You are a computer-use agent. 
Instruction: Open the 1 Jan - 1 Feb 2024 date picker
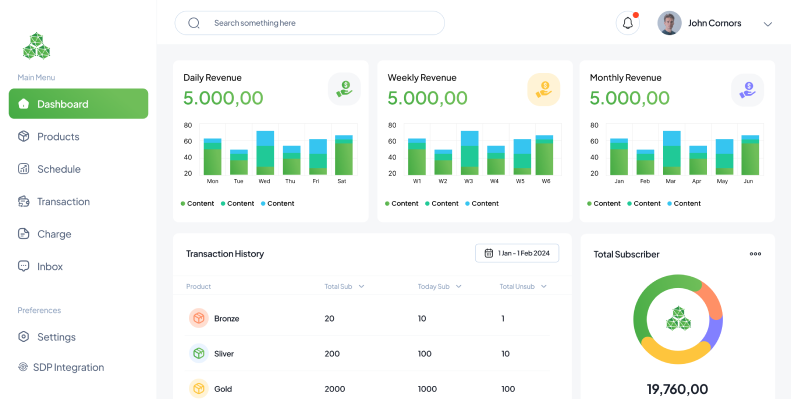pyautogui.click(x=517, y=253)
